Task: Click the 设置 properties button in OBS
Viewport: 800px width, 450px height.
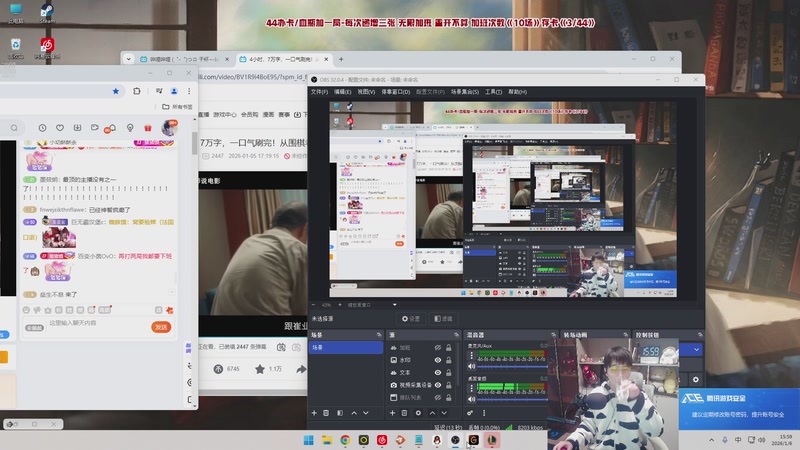Action: [411, 319]
